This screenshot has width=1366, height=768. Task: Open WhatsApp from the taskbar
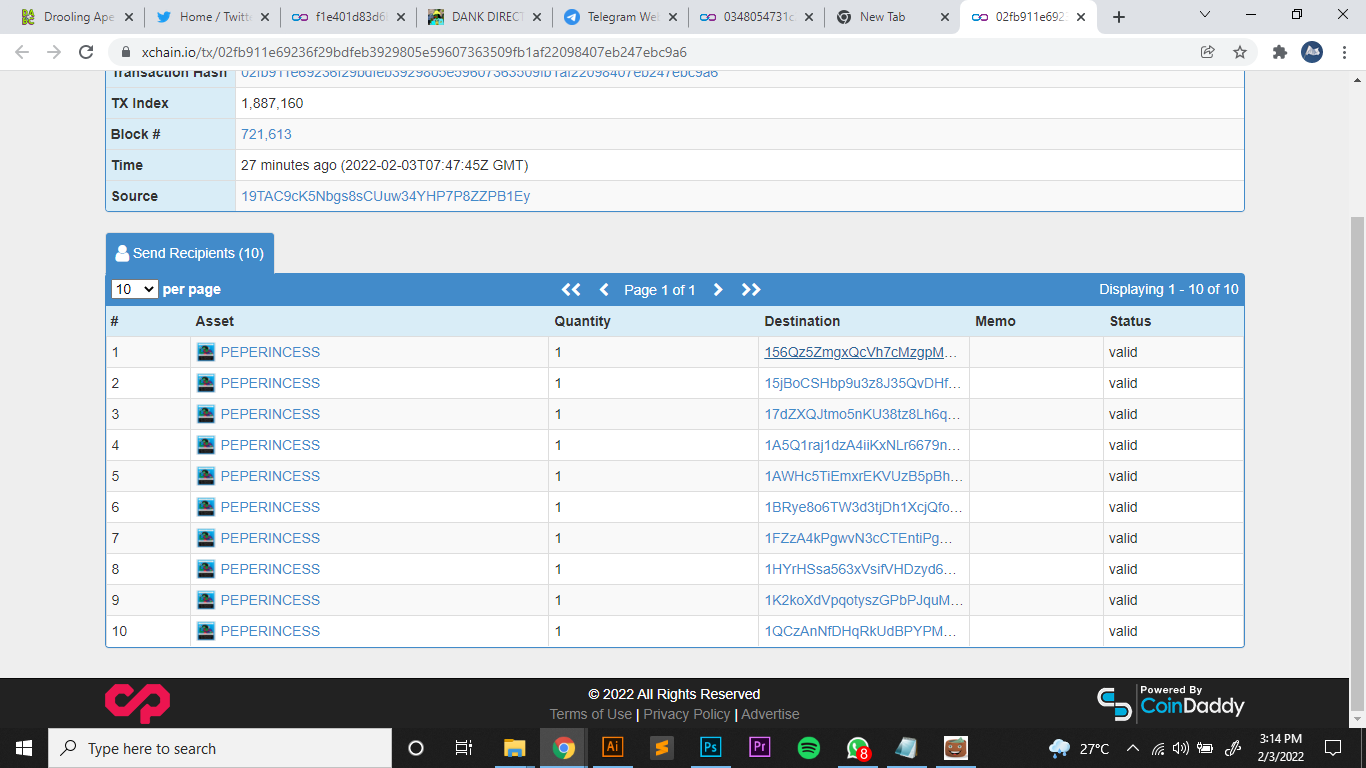[x=858, y=748]
